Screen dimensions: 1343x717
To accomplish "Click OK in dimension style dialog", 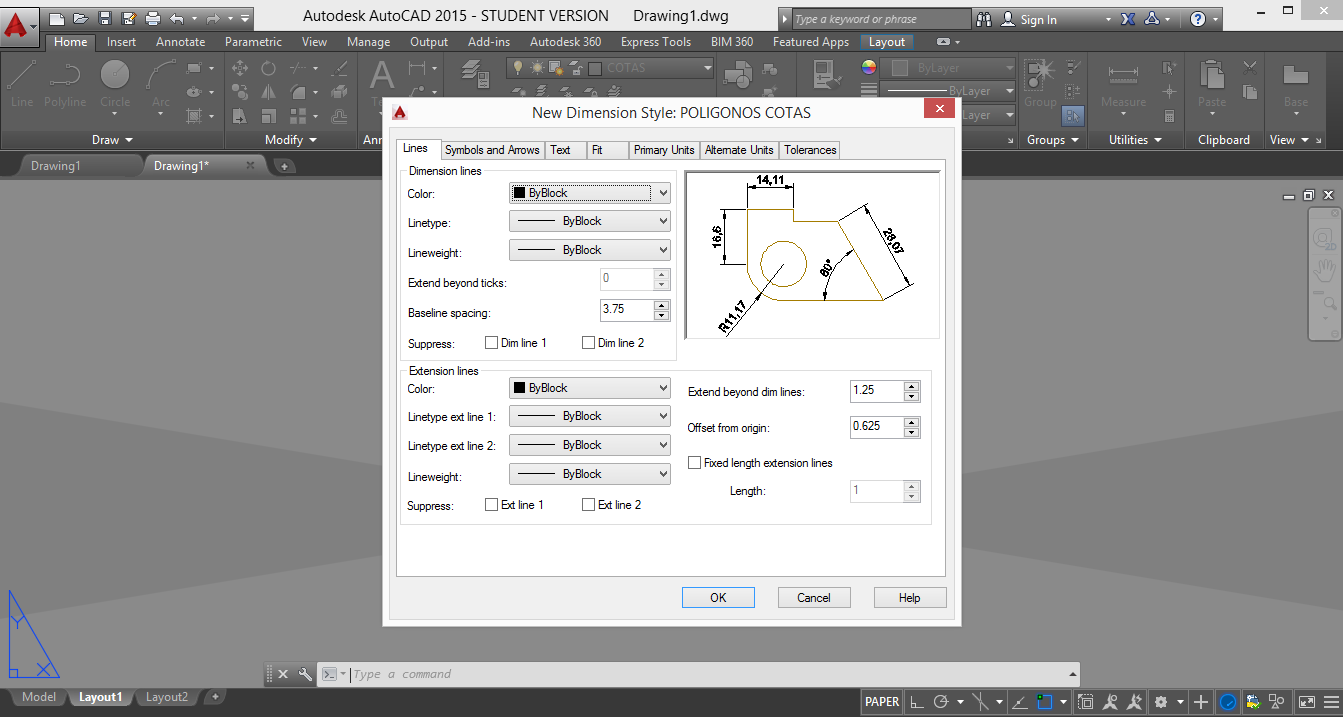I will [x=718, y=598].
